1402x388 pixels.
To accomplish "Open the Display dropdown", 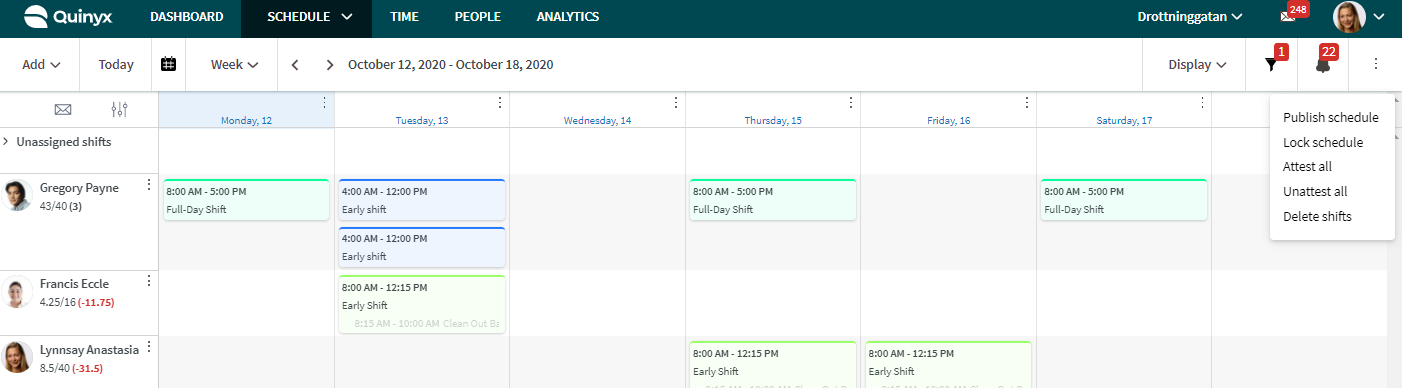I will click(x=1197, y=64).
